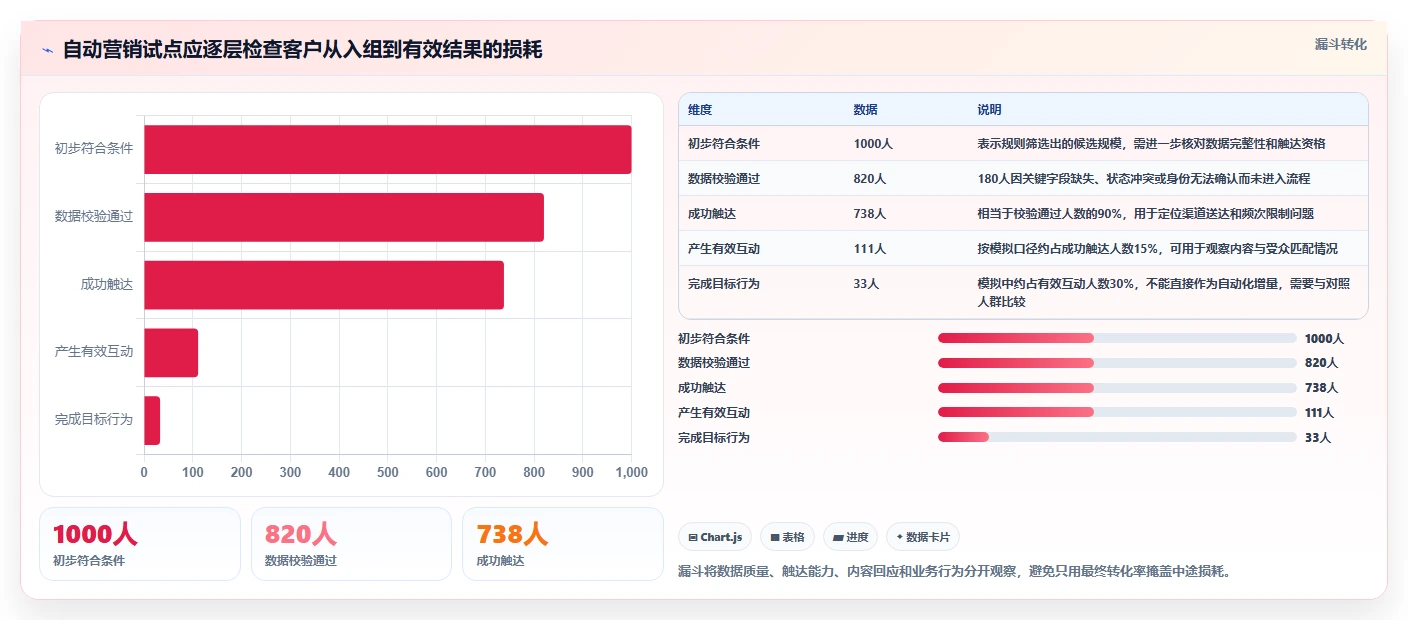Click the 完成目标行为 chart bar
The height and width of the screenshot is (620, 1408).
tap(152, 420)
